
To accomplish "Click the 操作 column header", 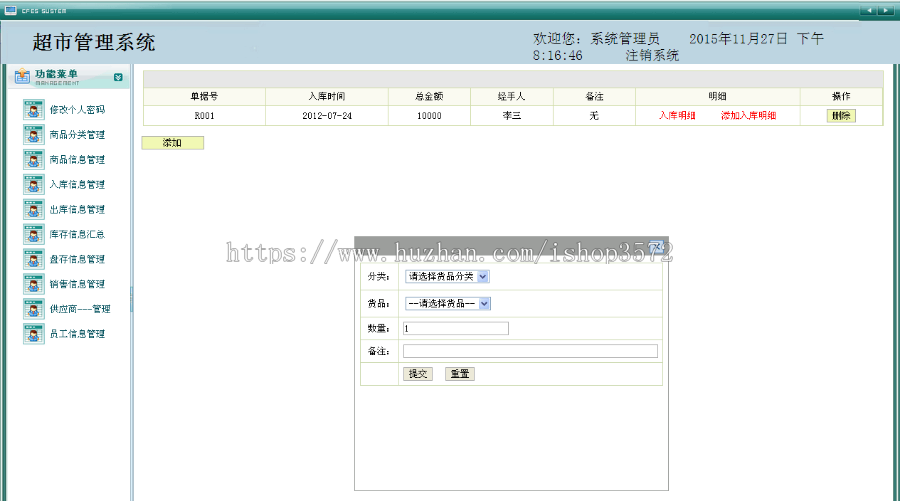I will coord(841,96).
